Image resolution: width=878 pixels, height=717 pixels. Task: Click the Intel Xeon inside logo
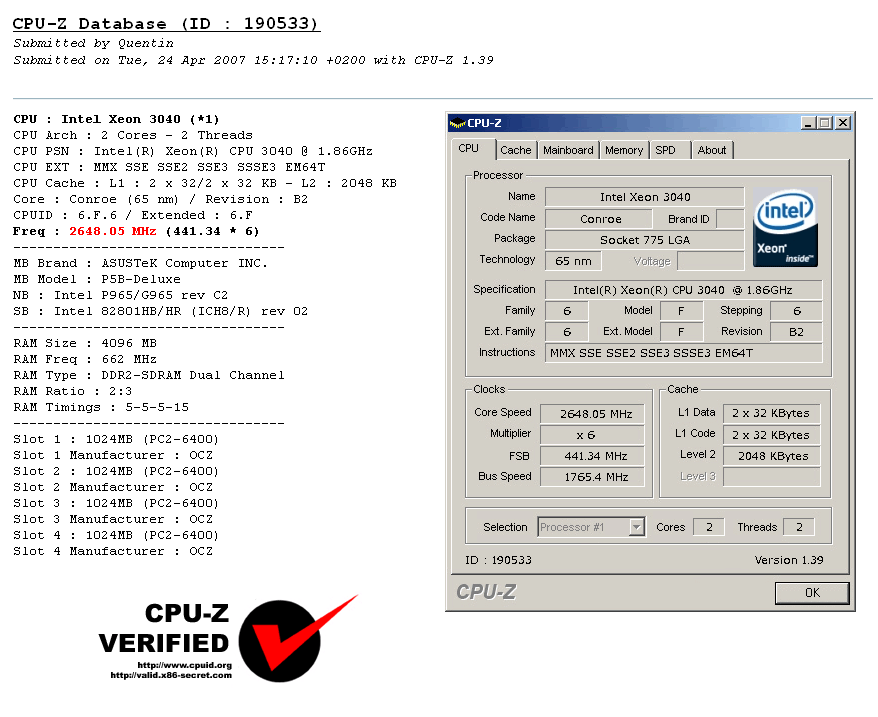[786, 227]
